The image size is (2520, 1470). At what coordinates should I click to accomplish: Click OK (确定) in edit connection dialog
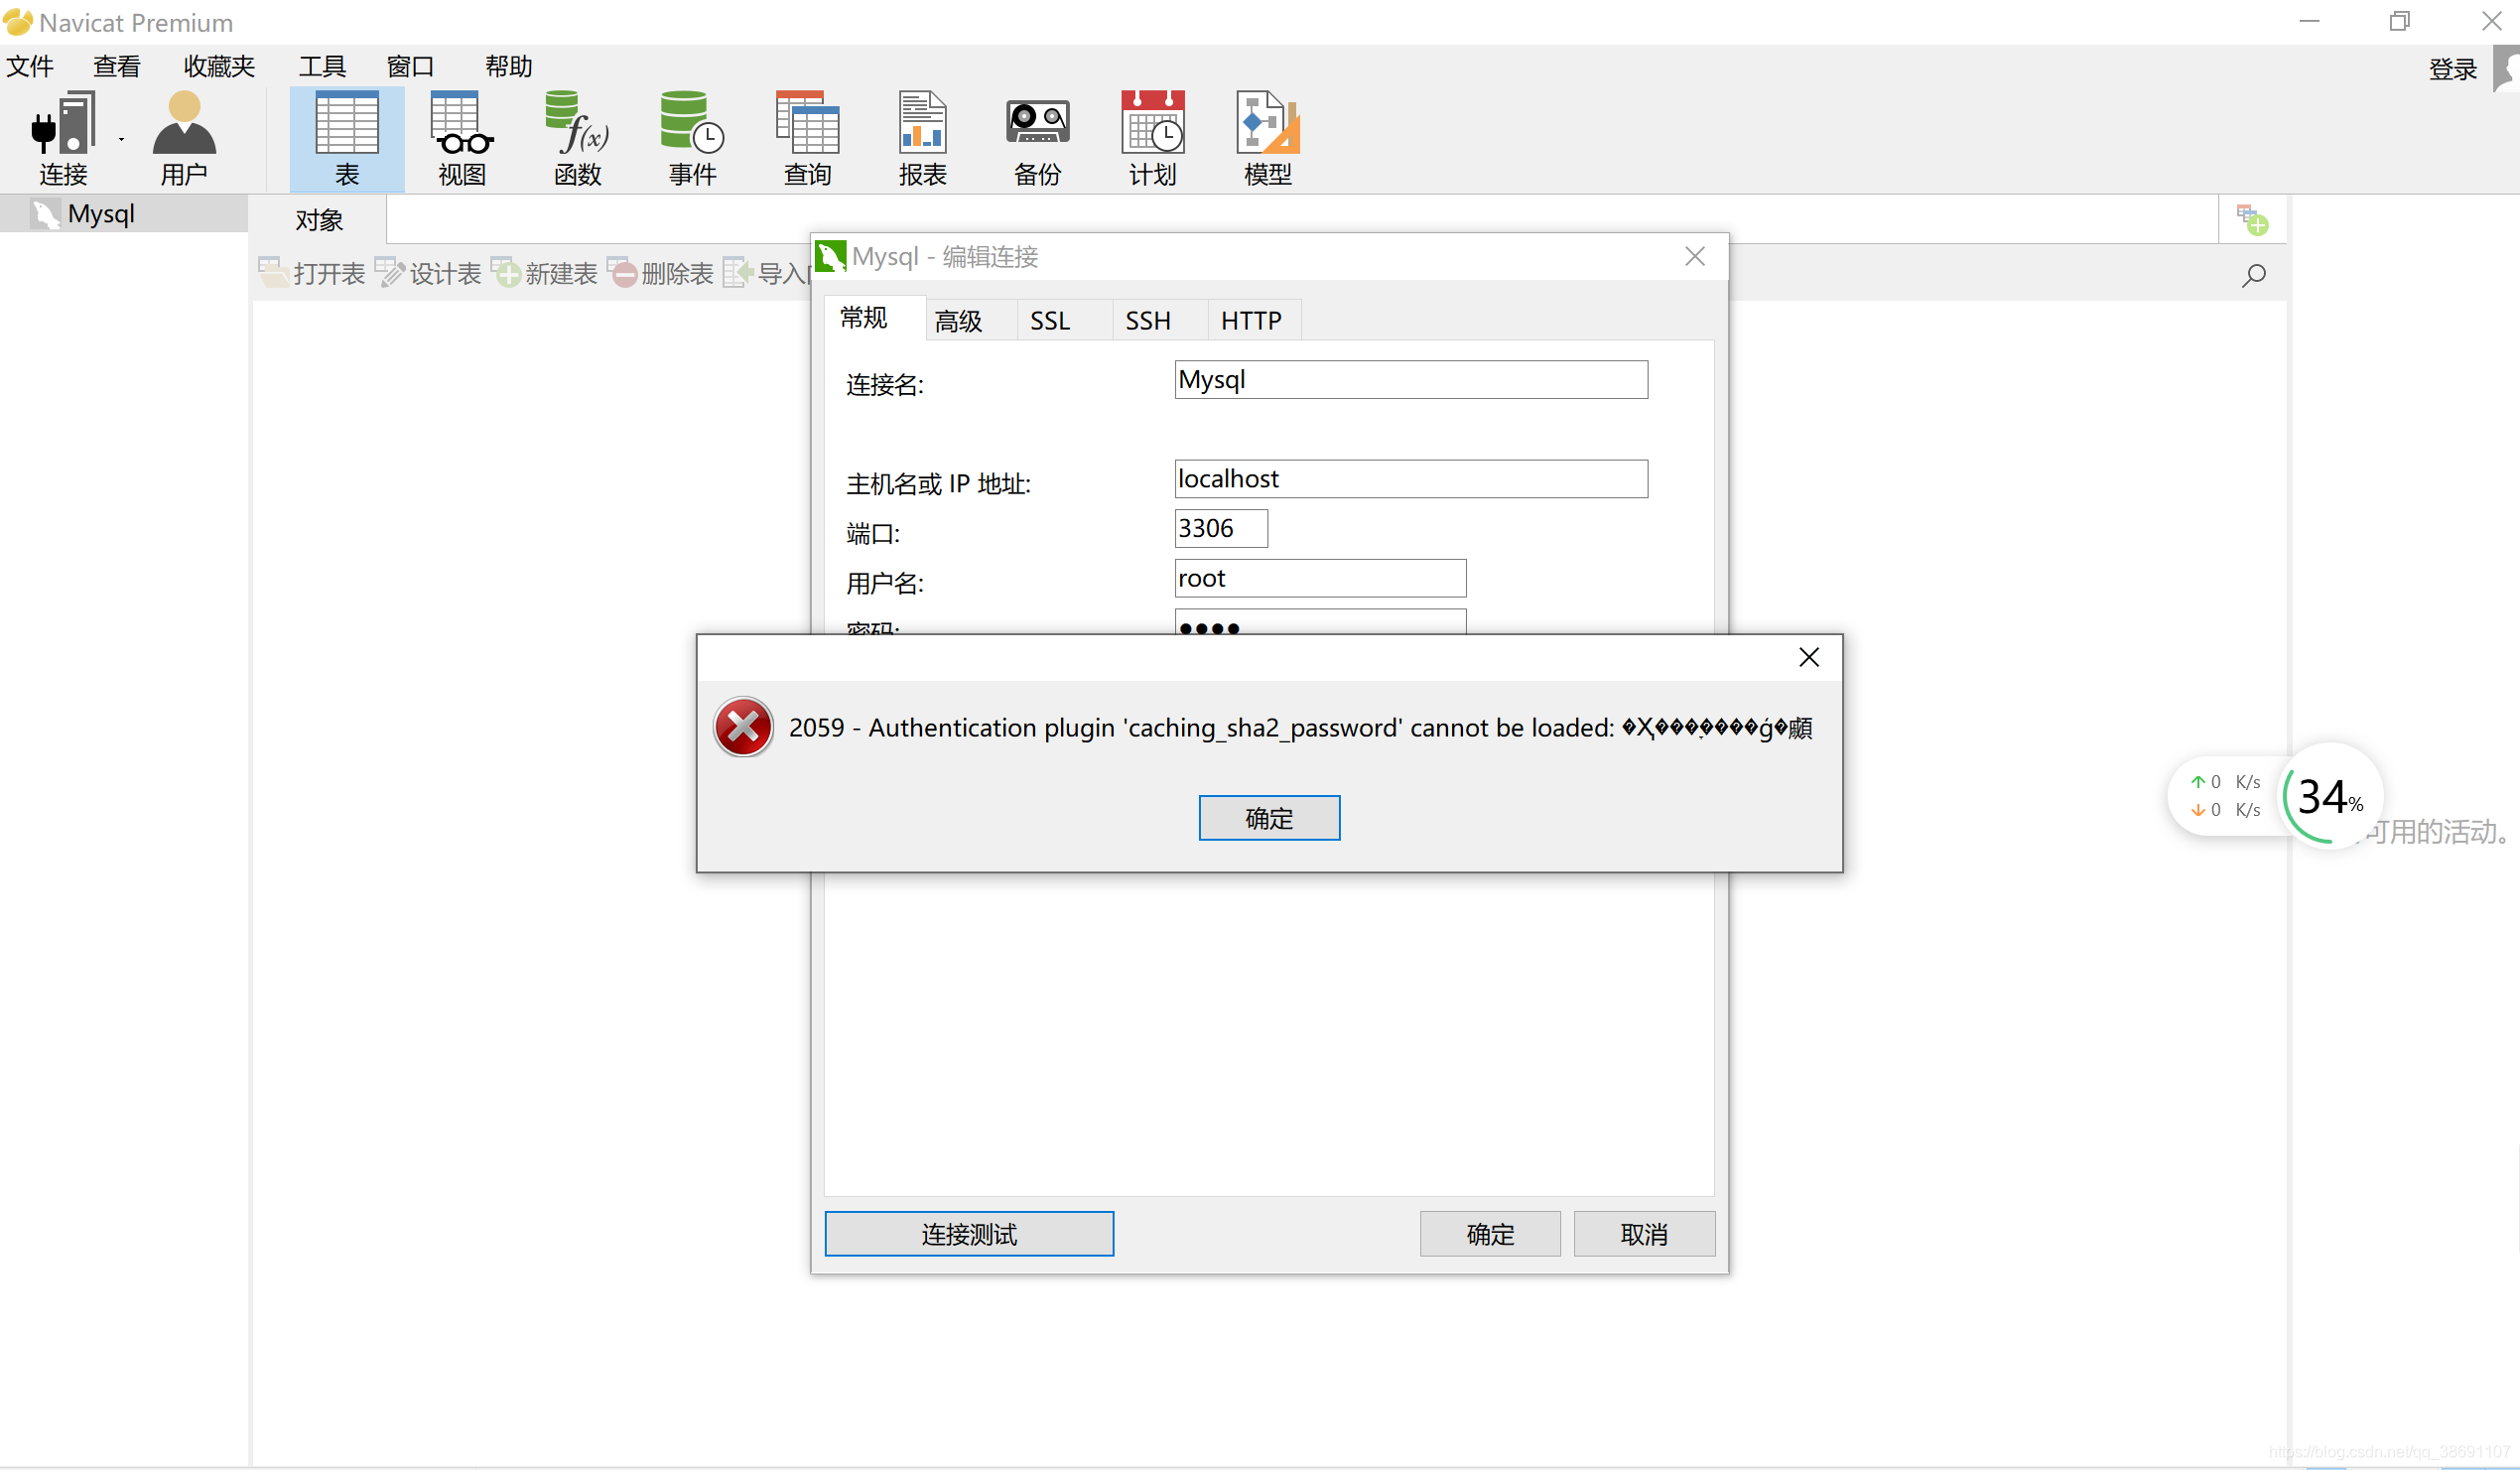[1490, 1234]
